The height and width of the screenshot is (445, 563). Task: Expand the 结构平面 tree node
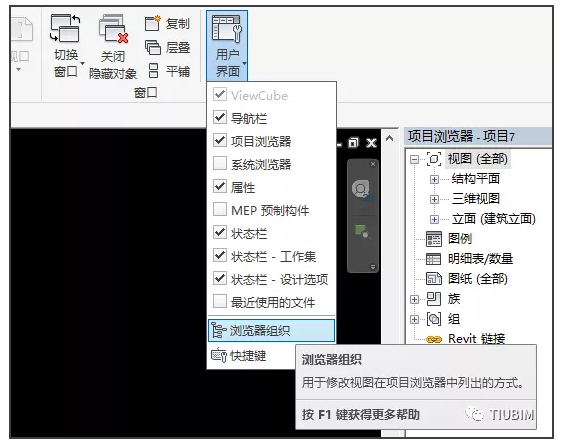[434, 179]
